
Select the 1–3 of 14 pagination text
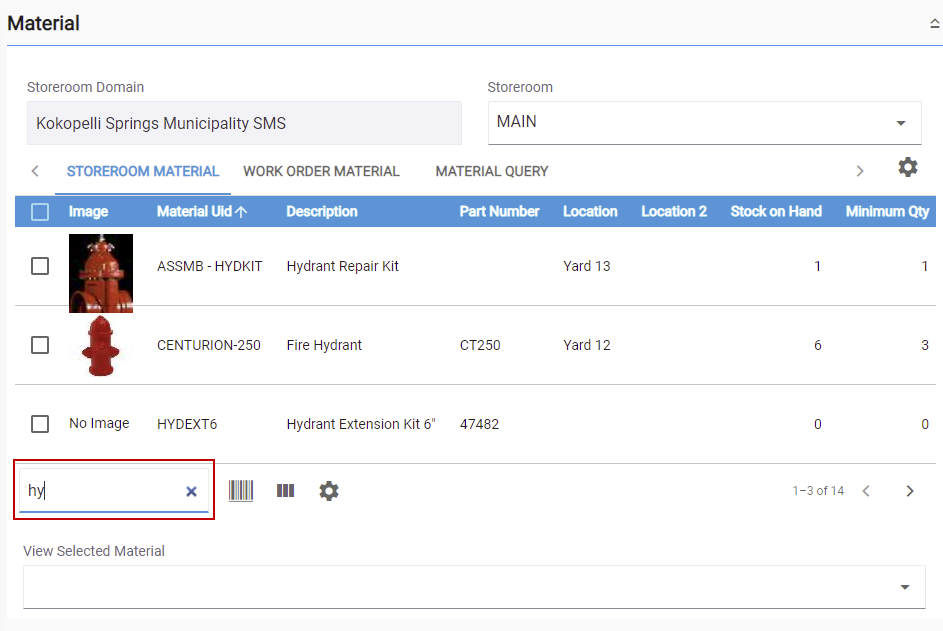click(818, 491)
